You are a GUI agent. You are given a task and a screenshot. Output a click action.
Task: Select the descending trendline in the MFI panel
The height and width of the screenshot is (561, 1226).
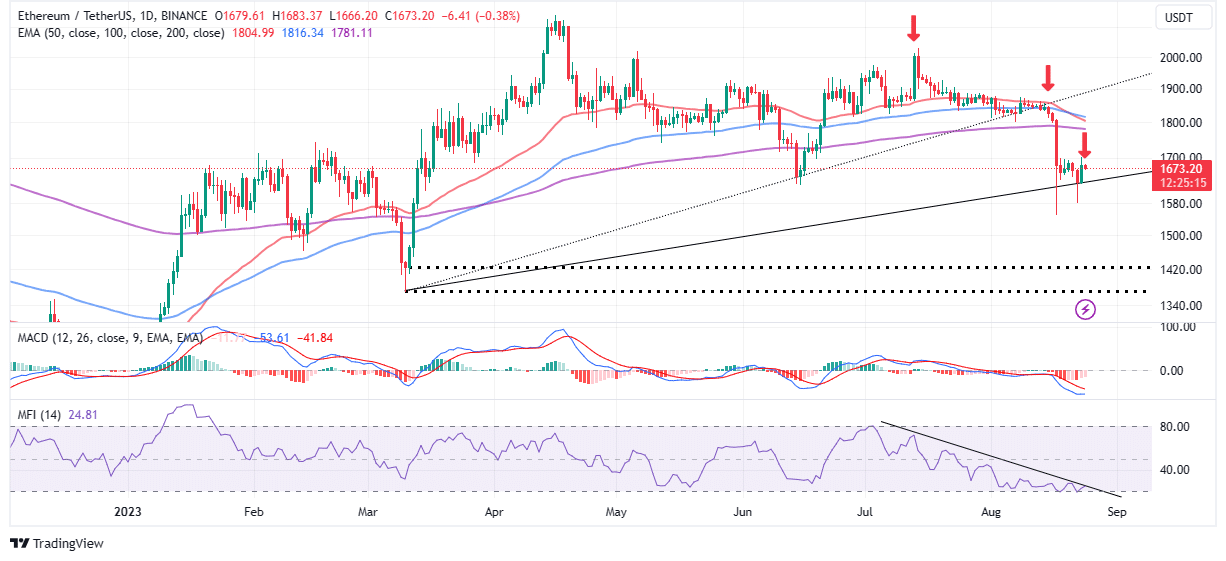[990, 458]
